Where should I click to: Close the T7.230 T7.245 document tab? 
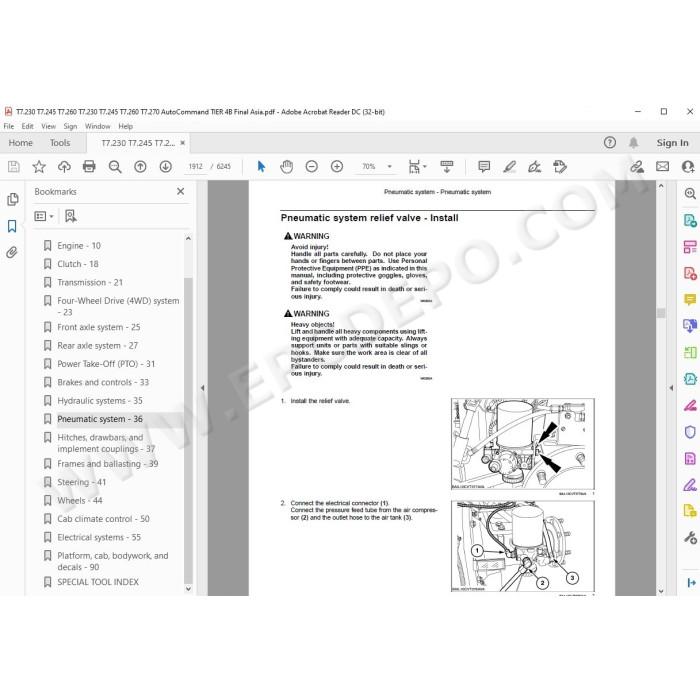pyautogui.click(x=183, y=143)
